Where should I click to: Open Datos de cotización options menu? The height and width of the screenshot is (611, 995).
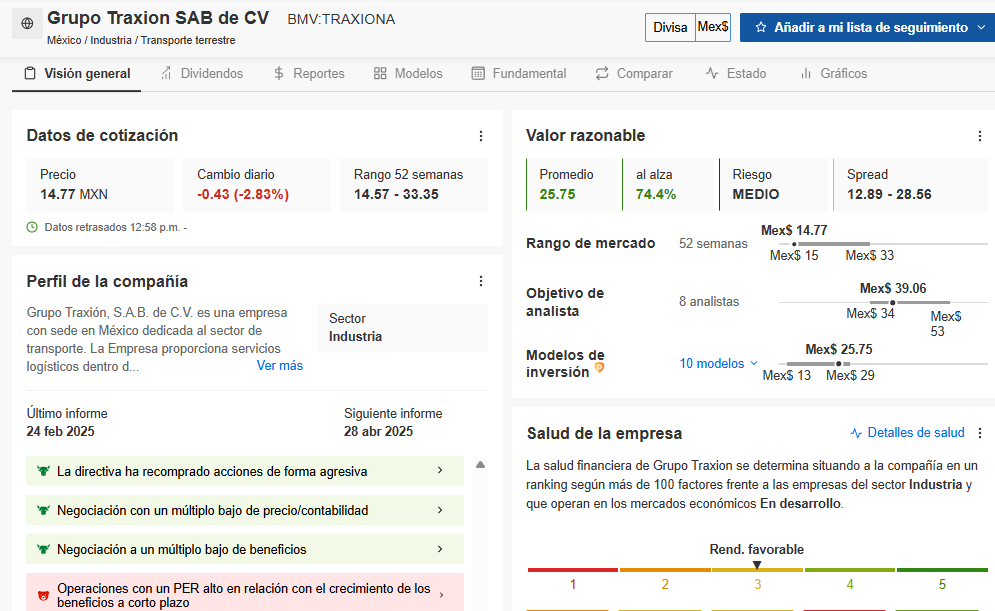point(481,136)
